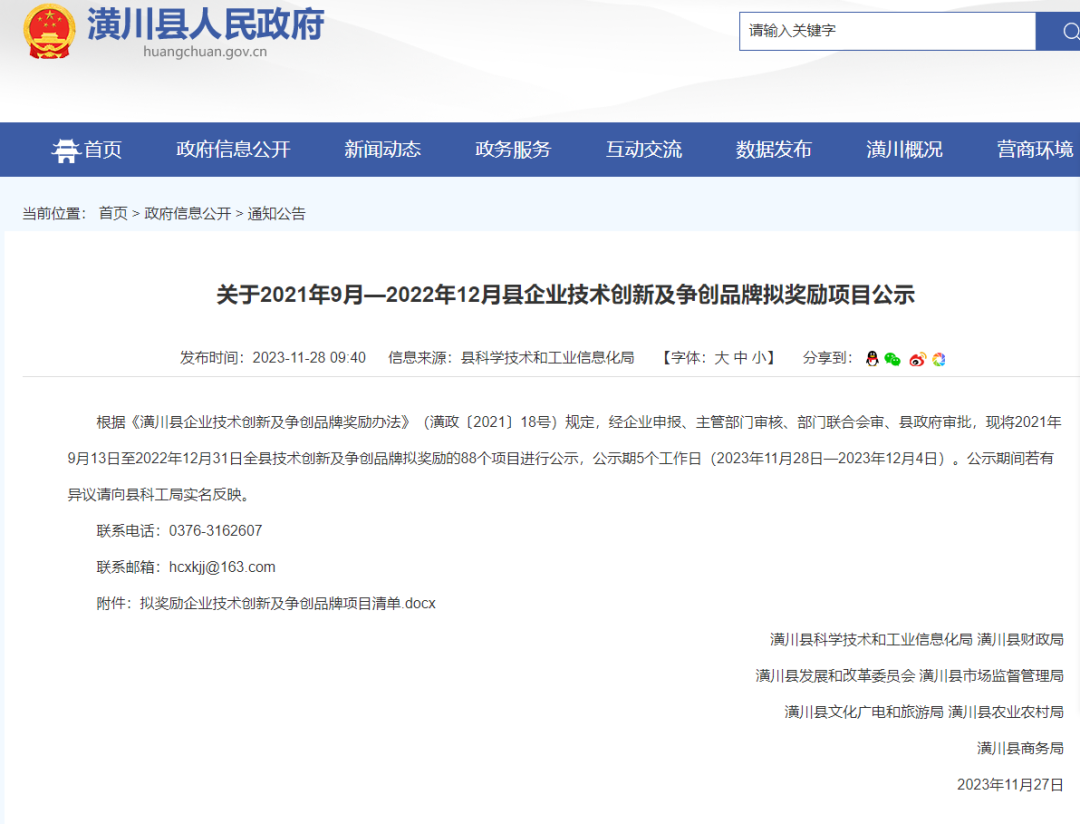The width and height of the screenshot is (1080, 824).
Task: Click the huangchuan.gov.cn domain text
Action: [205, 52]
